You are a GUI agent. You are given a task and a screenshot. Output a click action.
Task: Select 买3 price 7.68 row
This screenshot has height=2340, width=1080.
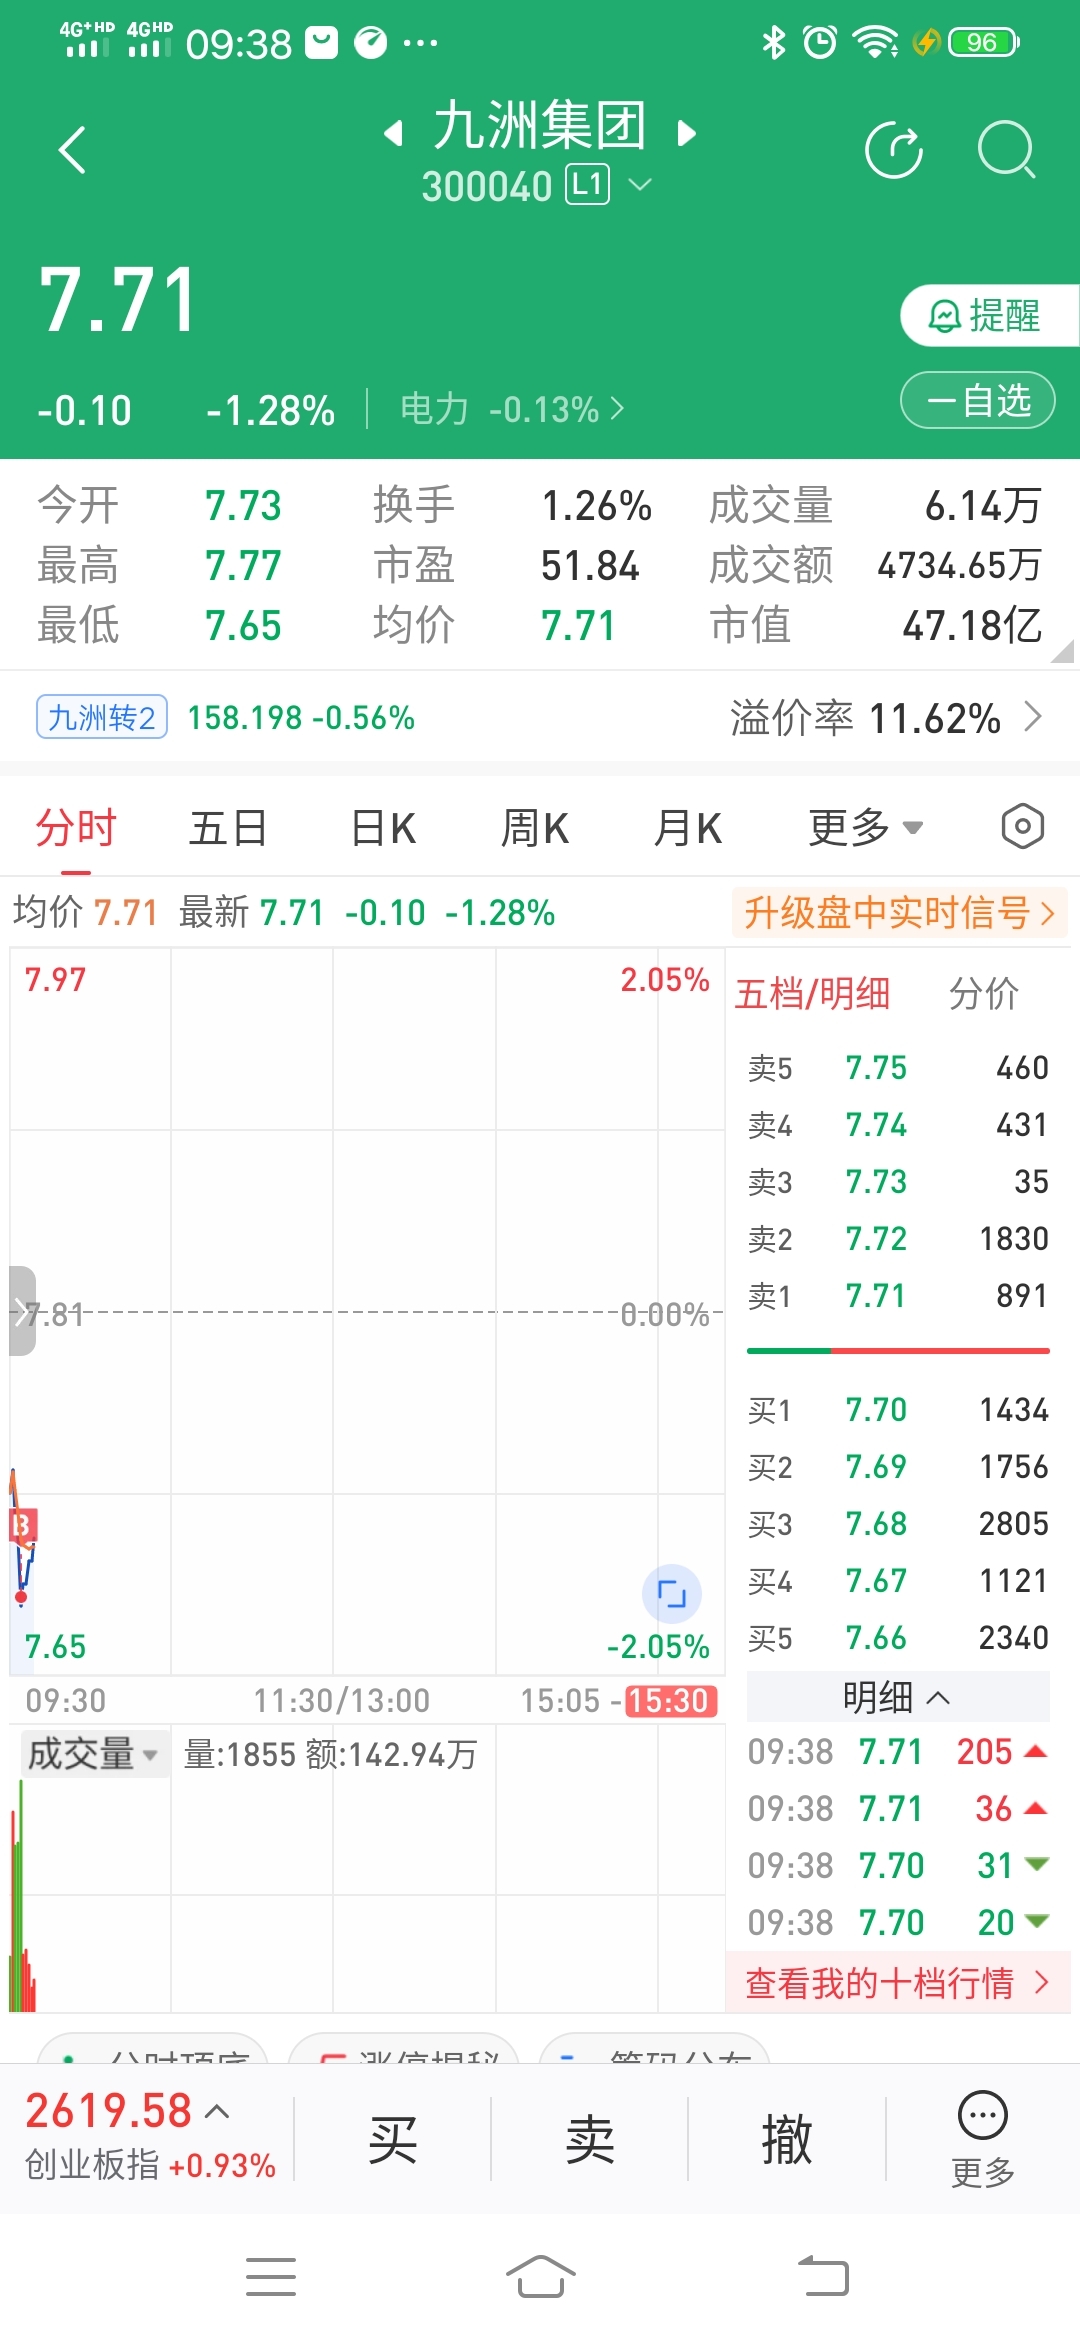point(897,1523)
